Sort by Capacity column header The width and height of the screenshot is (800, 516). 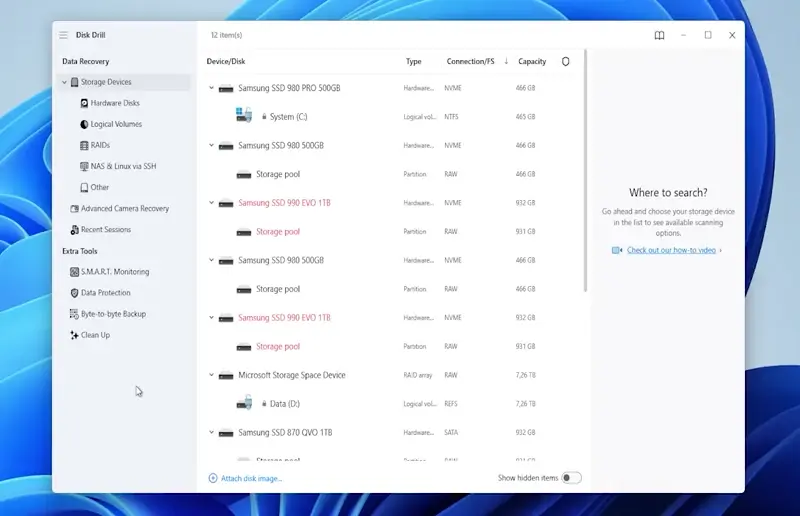pos(532,61)
